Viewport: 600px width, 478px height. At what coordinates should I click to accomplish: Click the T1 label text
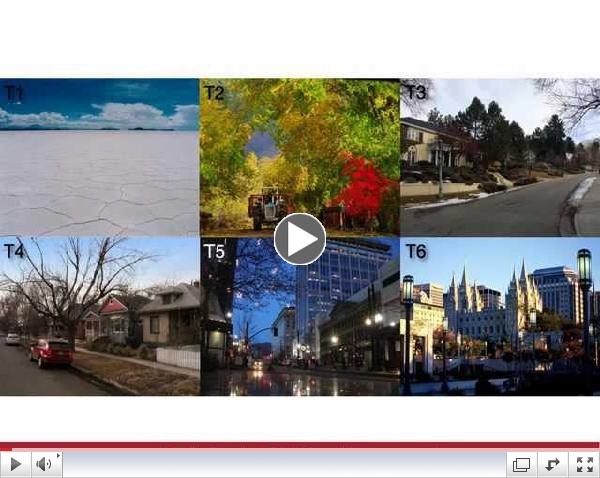pos(14,93)
